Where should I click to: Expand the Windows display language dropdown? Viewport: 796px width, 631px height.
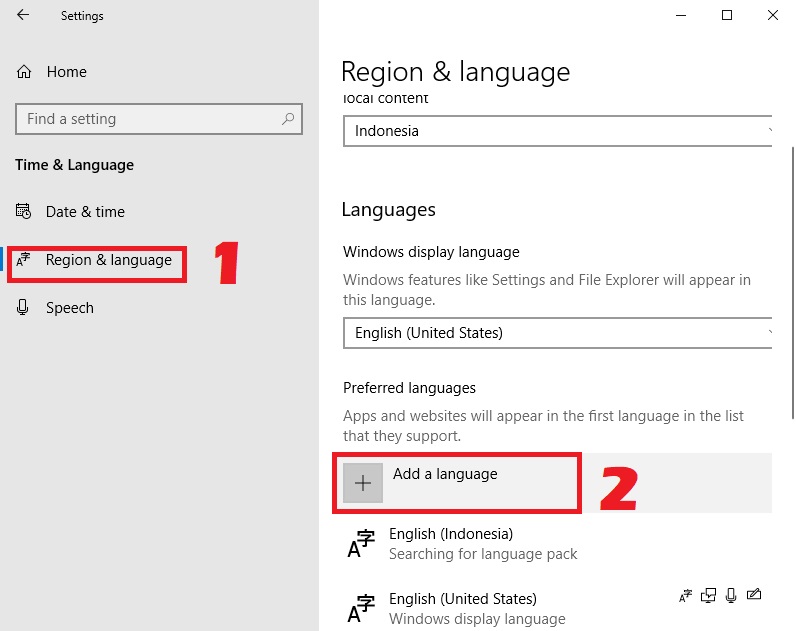(560, 333)
